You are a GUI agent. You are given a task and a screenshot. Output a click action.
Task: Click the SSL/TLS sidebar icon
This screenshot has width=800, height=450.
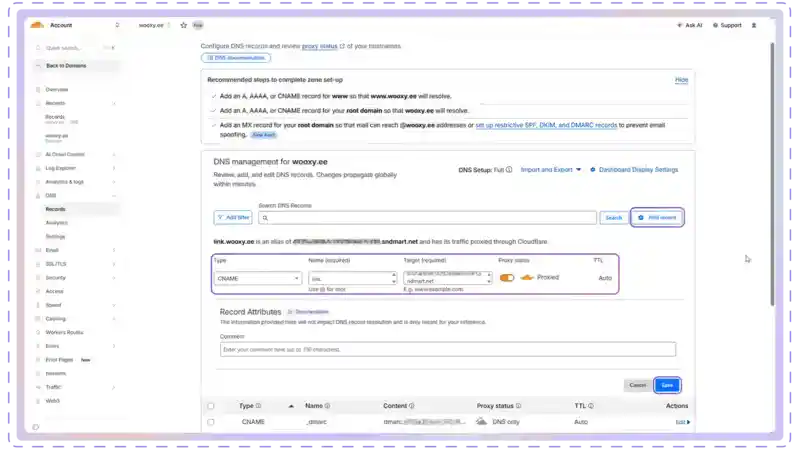38,264
